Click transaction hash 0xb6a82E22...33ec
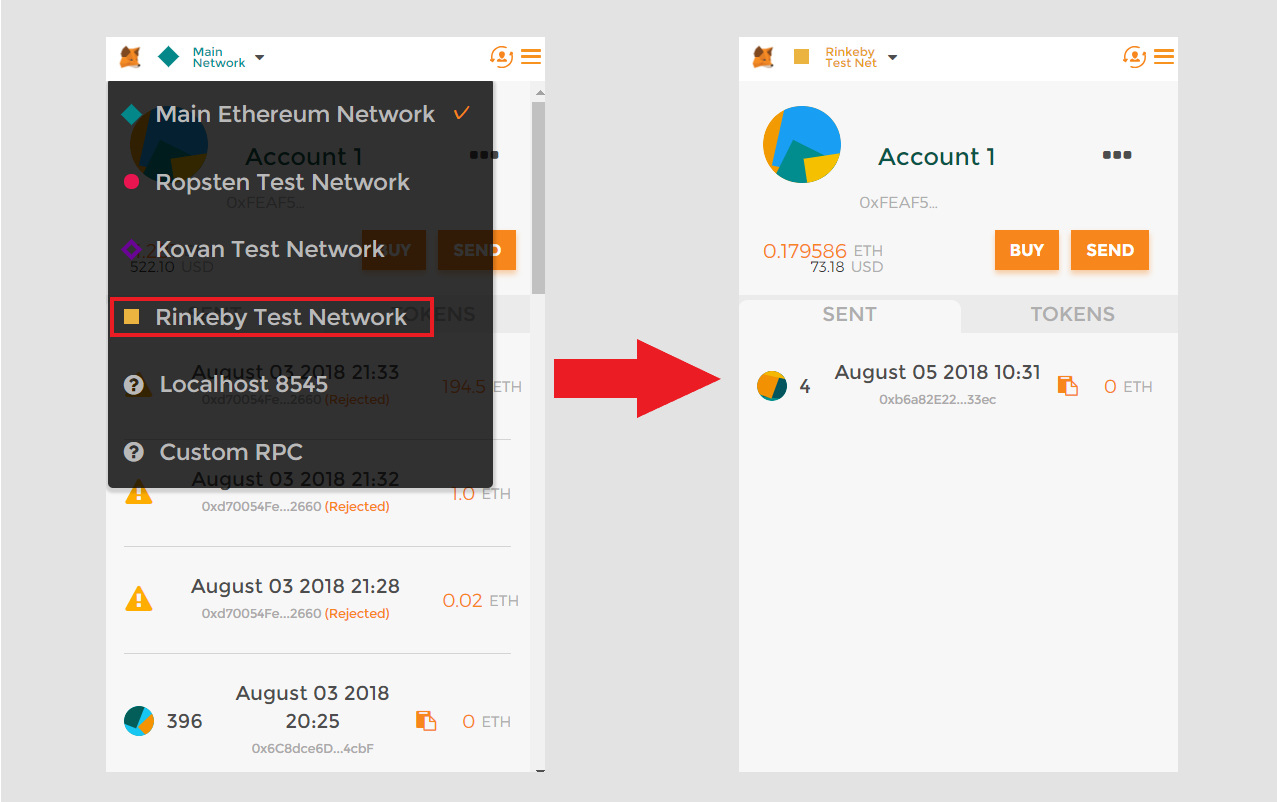The image size is (1277, 802). (x=938, y=400)
